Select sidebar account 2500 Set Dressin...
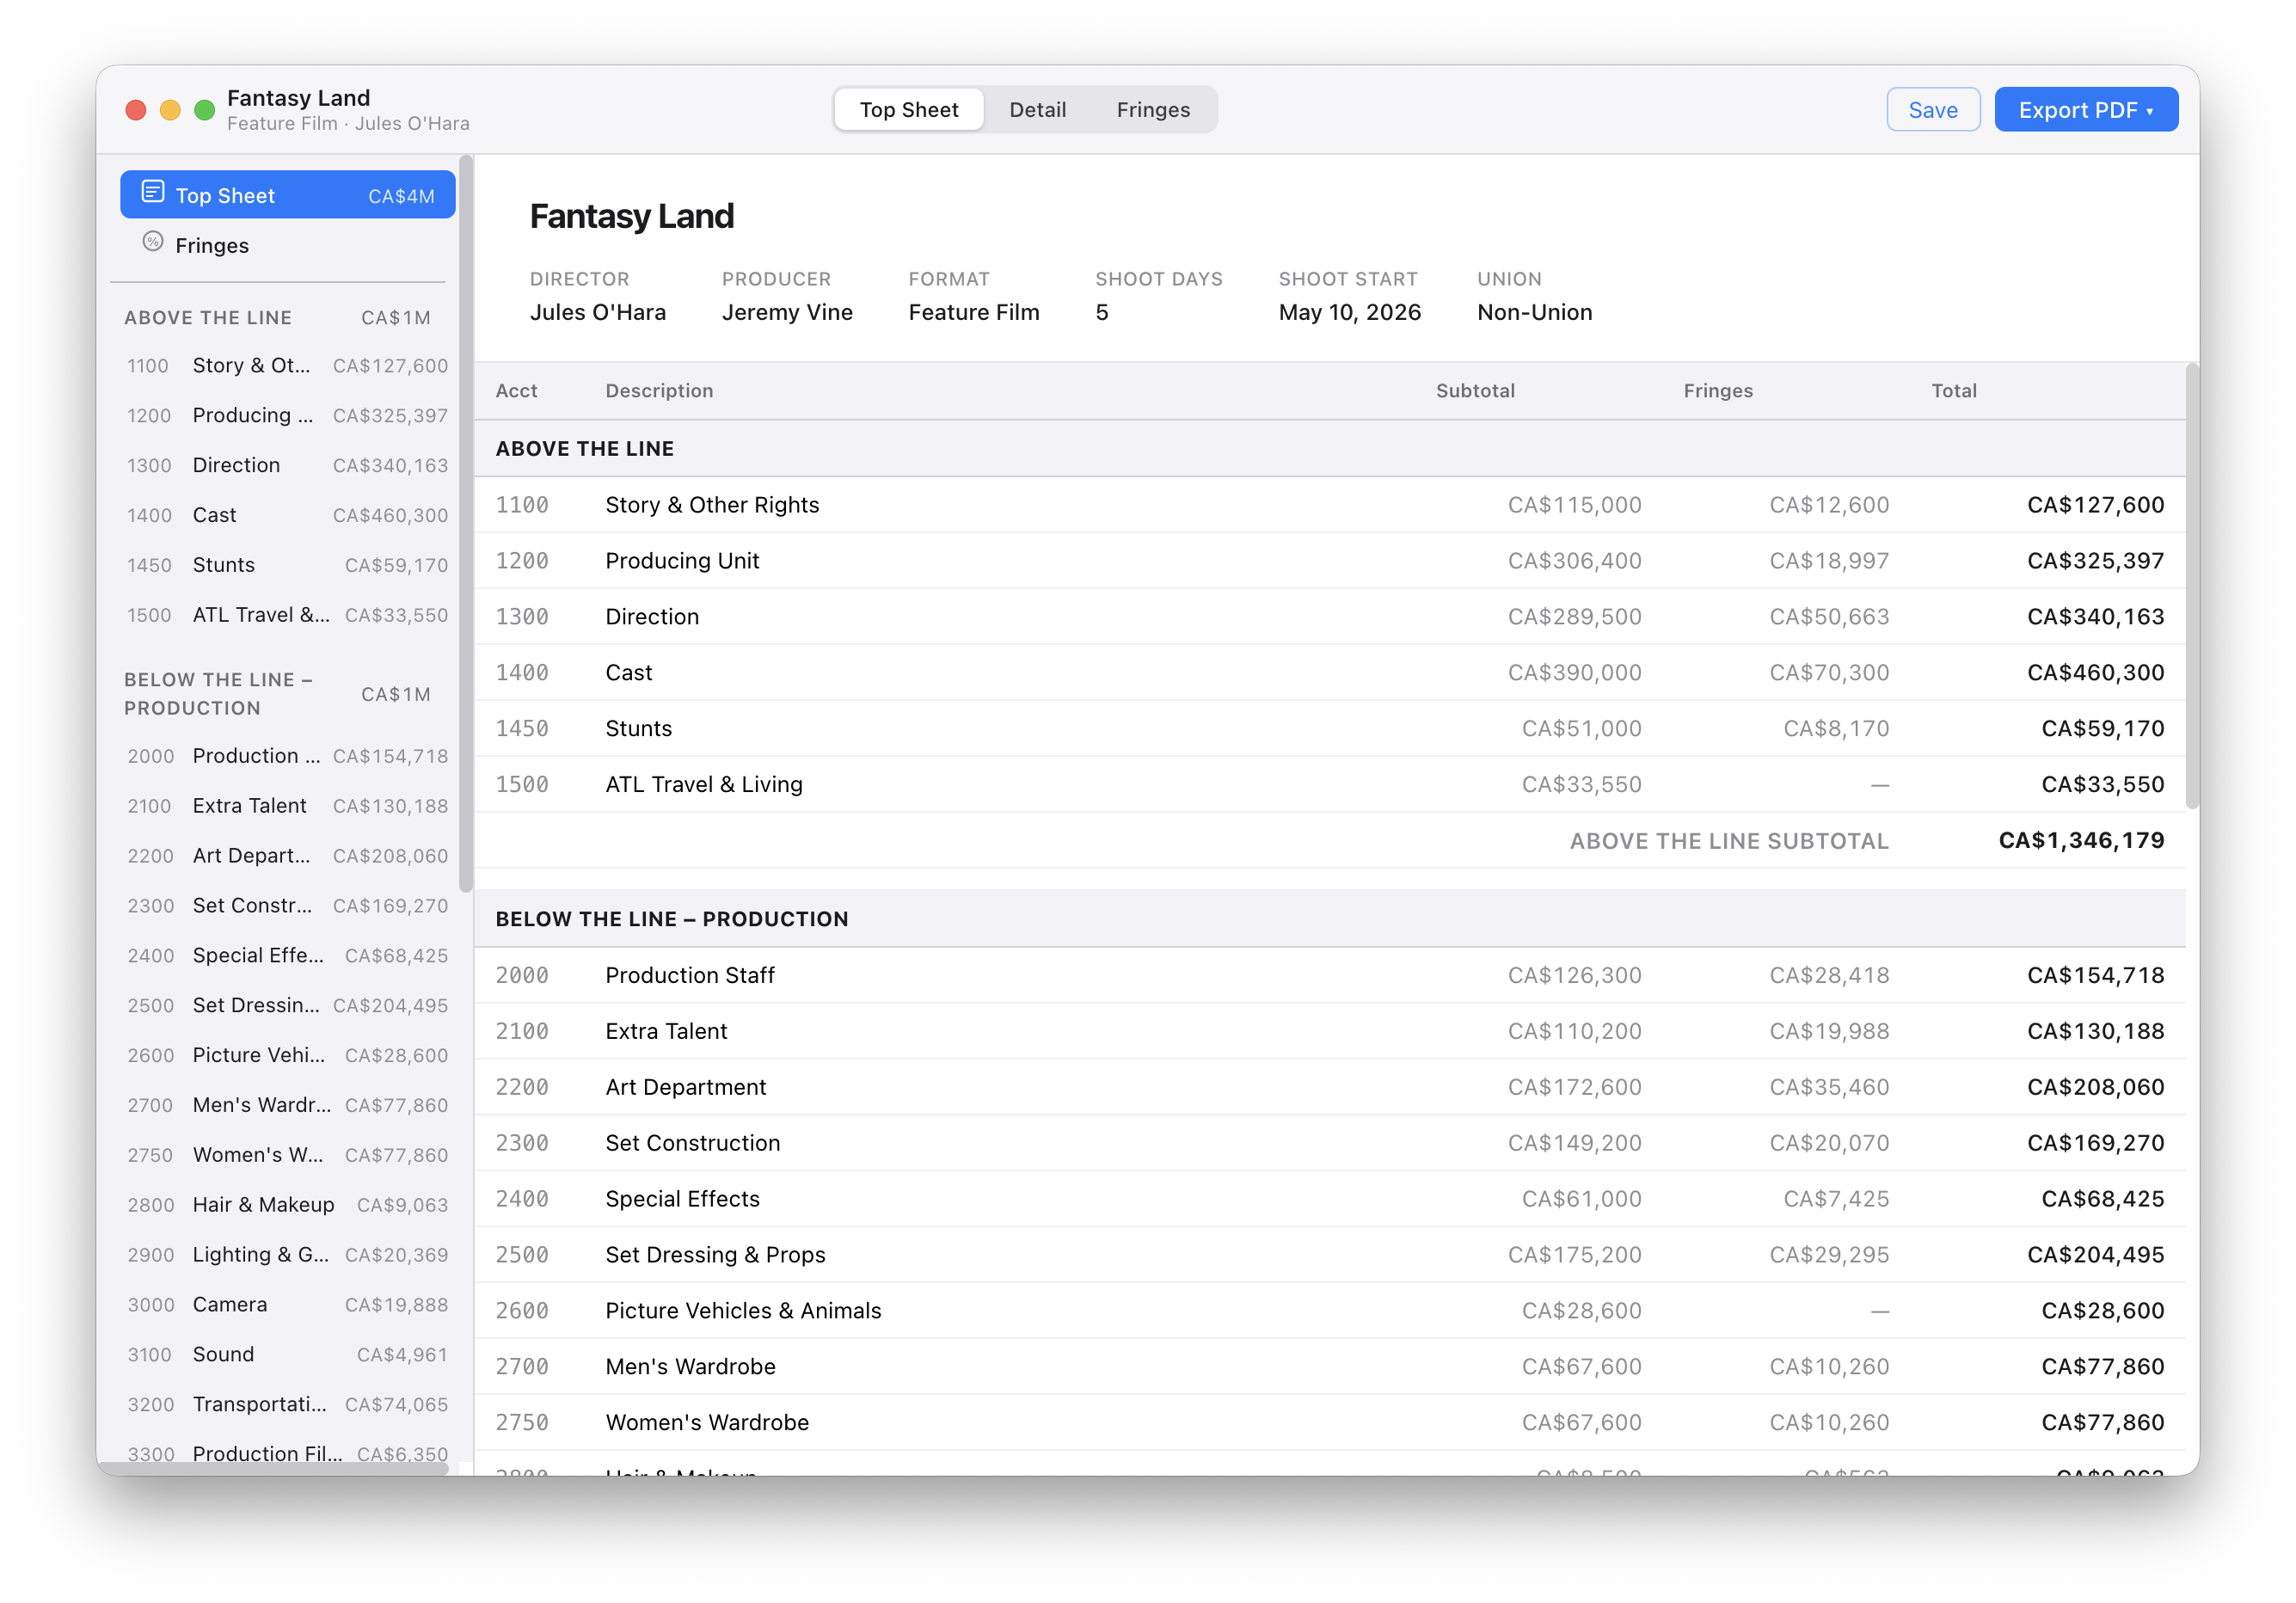This screenshot has height=1603, width=2296. (288, 1007)
